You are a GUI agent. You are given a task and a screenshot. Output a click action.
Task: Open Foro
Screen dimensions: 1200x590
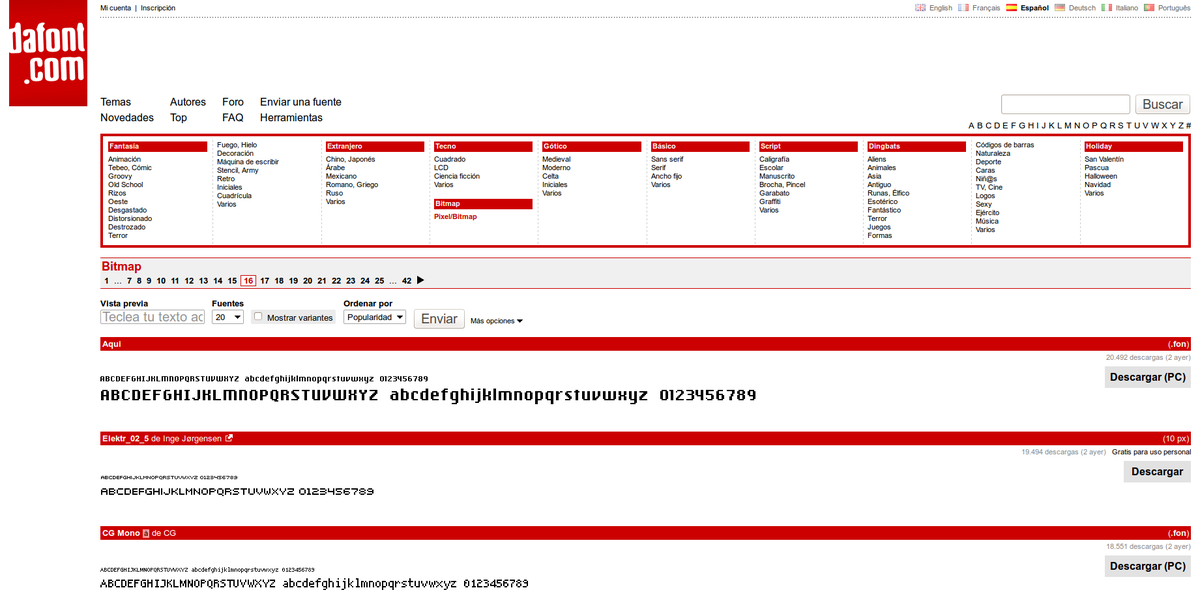(x=233, y=102)
